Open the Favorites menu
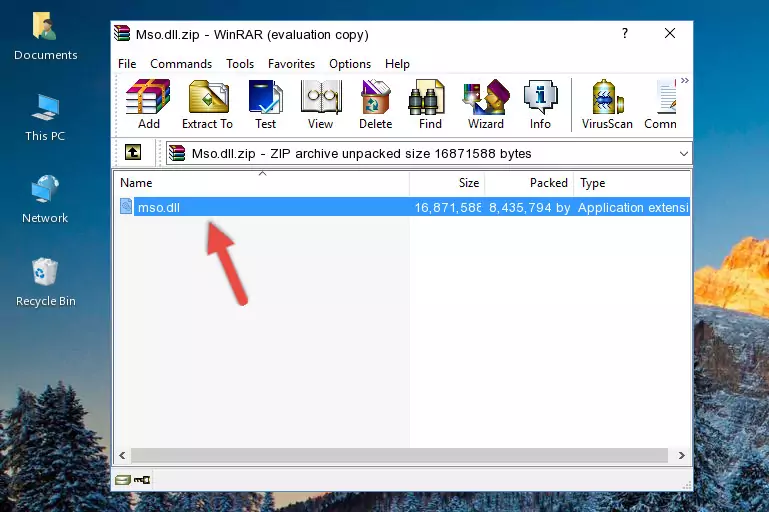Viewport: 769px width, 512px height. click(291, 64)
